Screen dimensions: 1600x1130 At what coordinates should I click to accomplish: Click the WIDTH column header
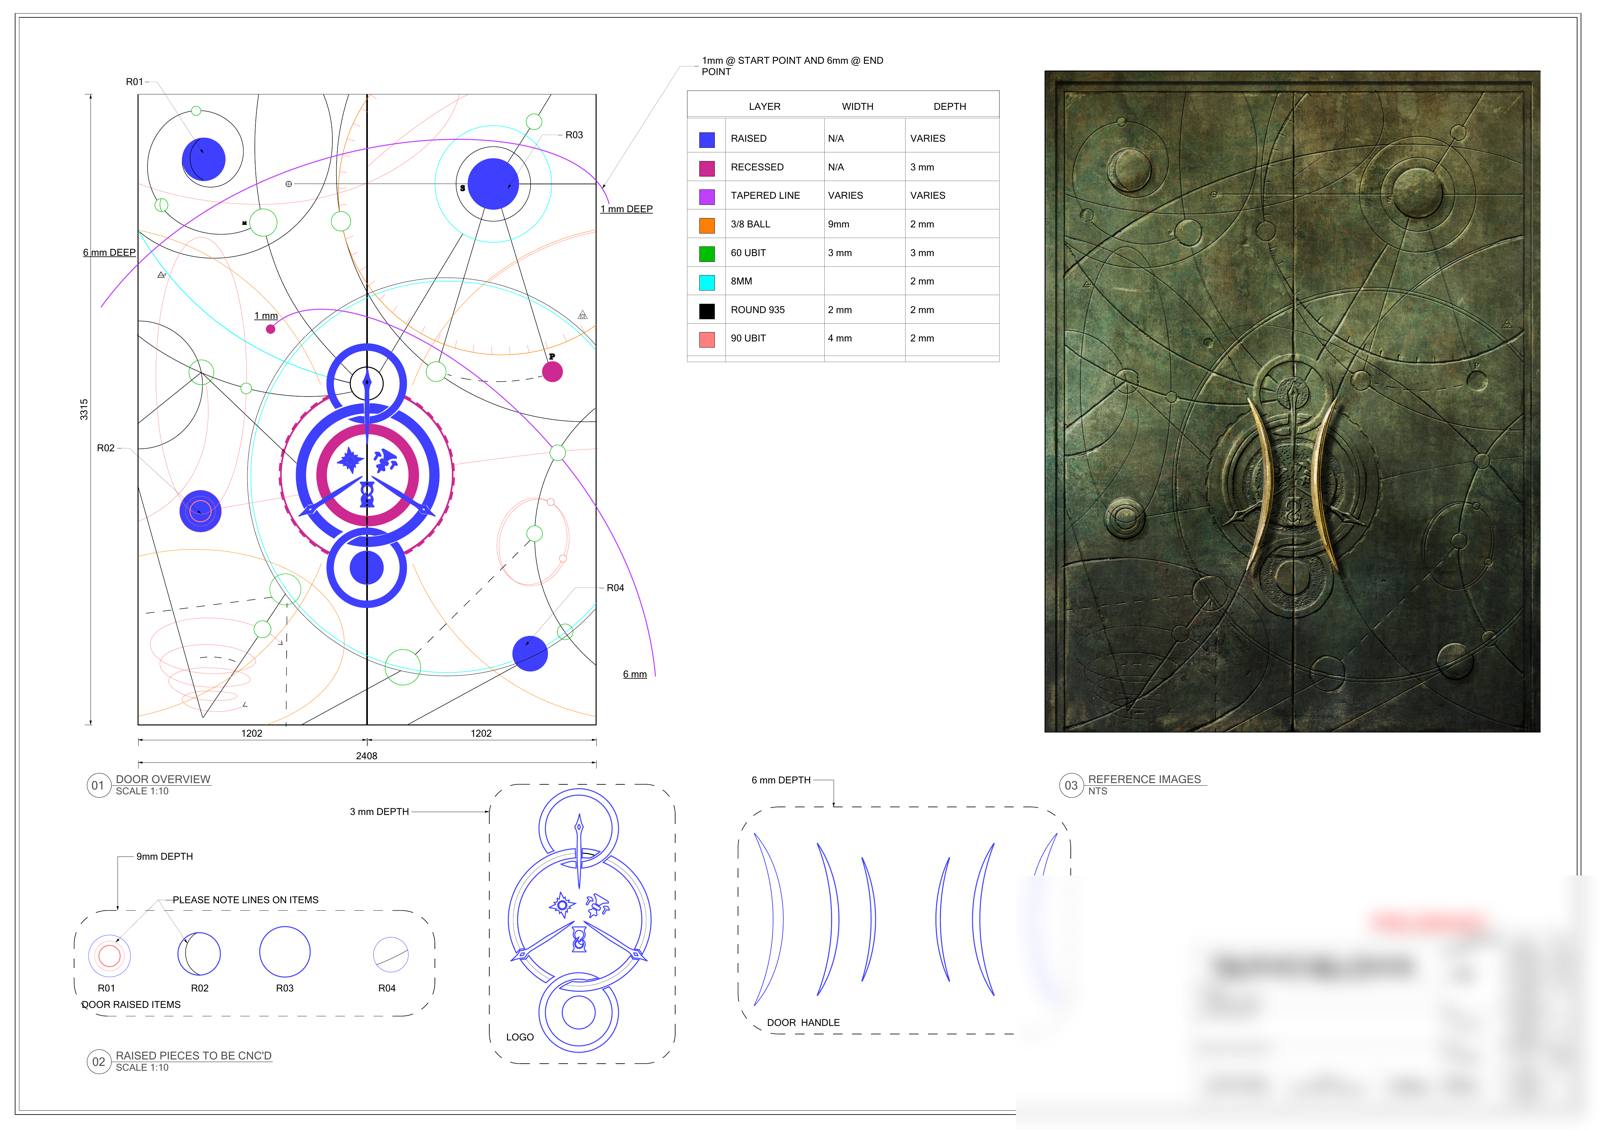click(857, 106)
